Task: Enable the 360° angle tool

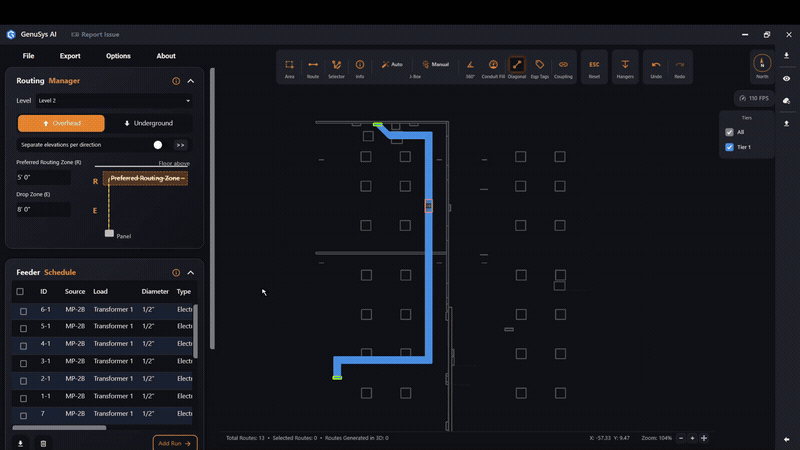Action: coord(470,68)
